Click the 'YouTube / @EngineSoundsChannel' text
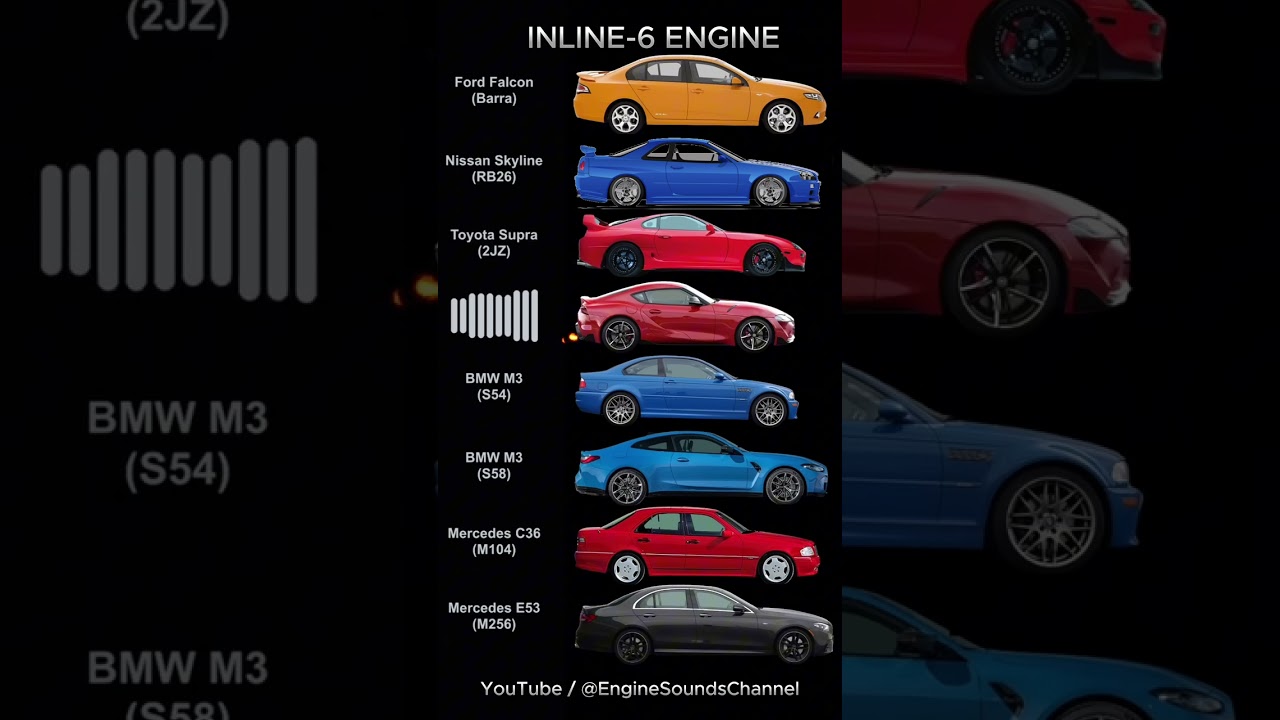 pos(640,688)
